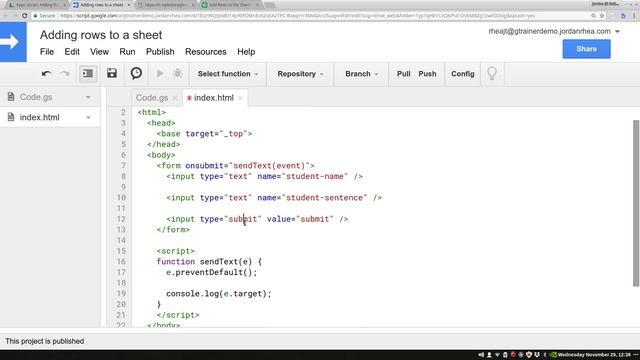Open the Repository dropdown
The width and height of the screenshot is (640, 360).
(x=300, y=74)
